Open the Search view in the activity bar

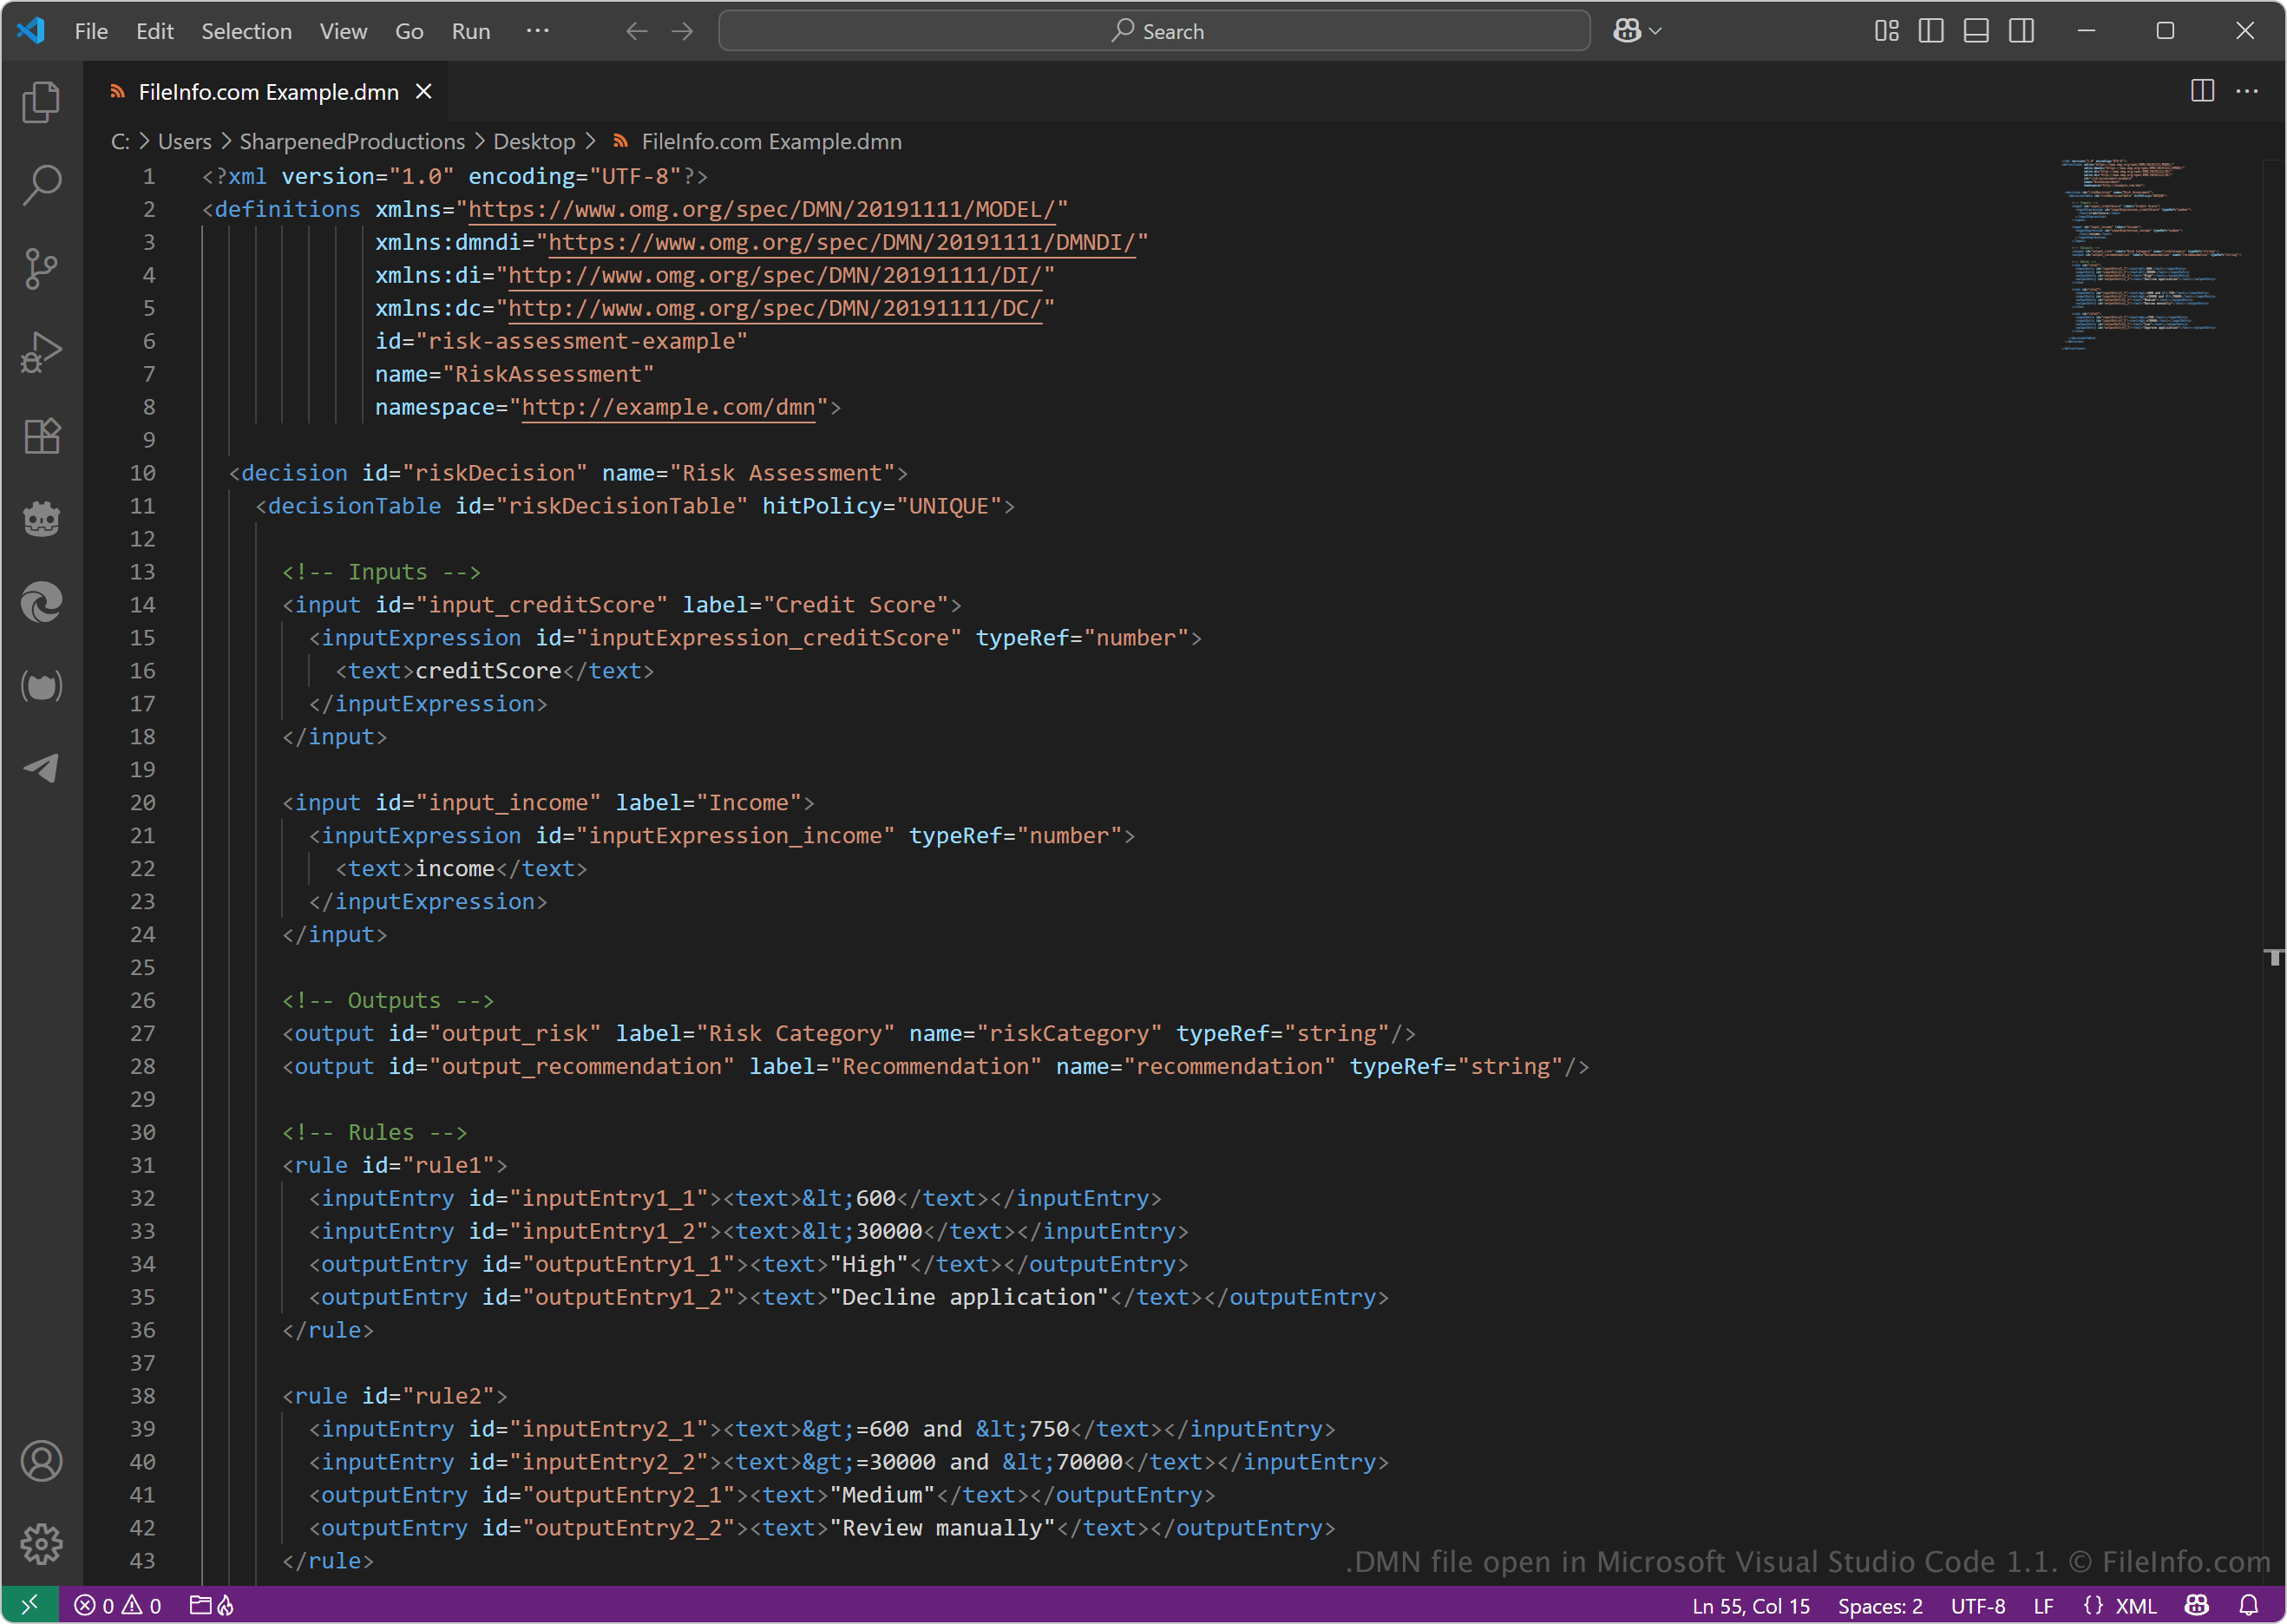[x=41, y=185]
